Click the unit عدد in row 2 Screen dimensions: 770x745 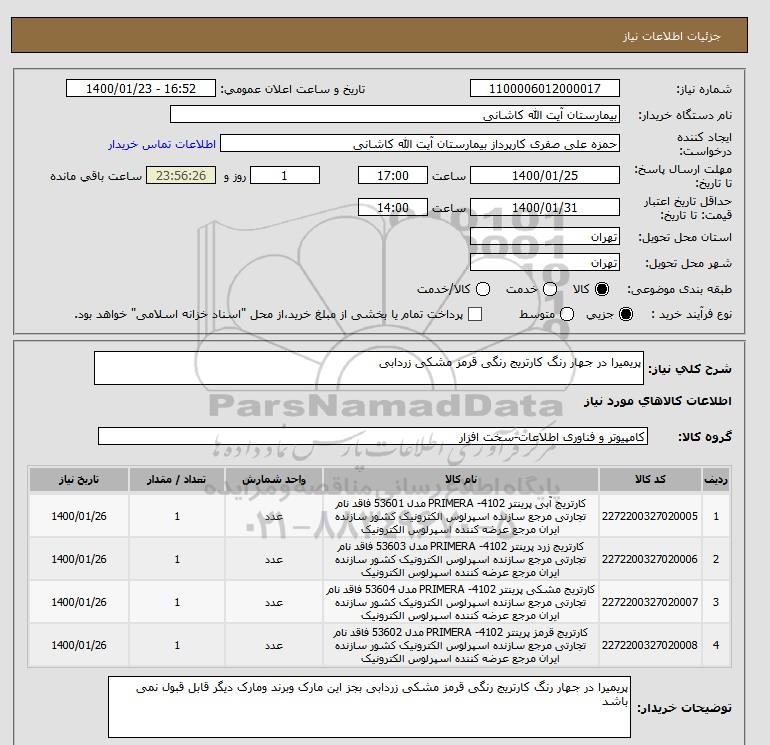(x=274, y=559)
